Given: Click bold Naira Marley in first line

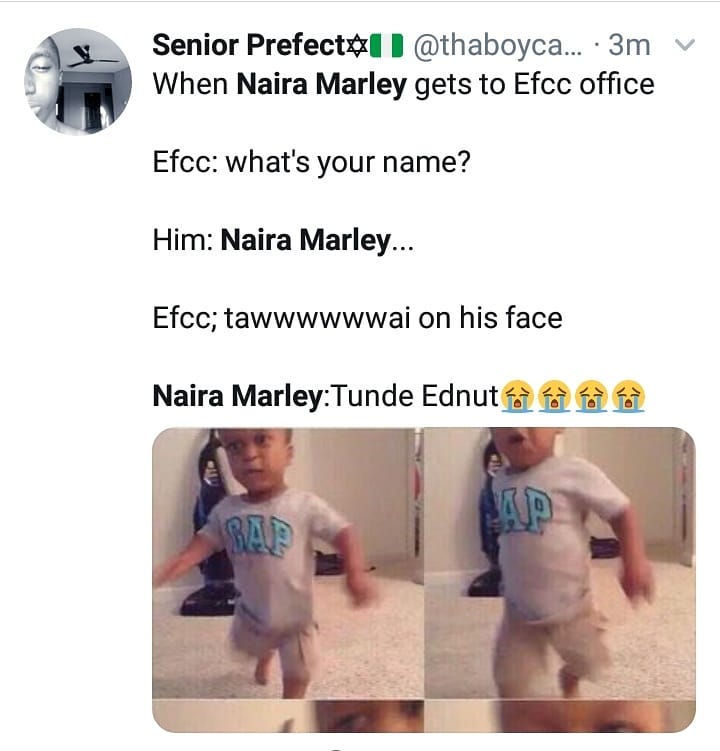Looking at the screenshot, I should 322,85.
